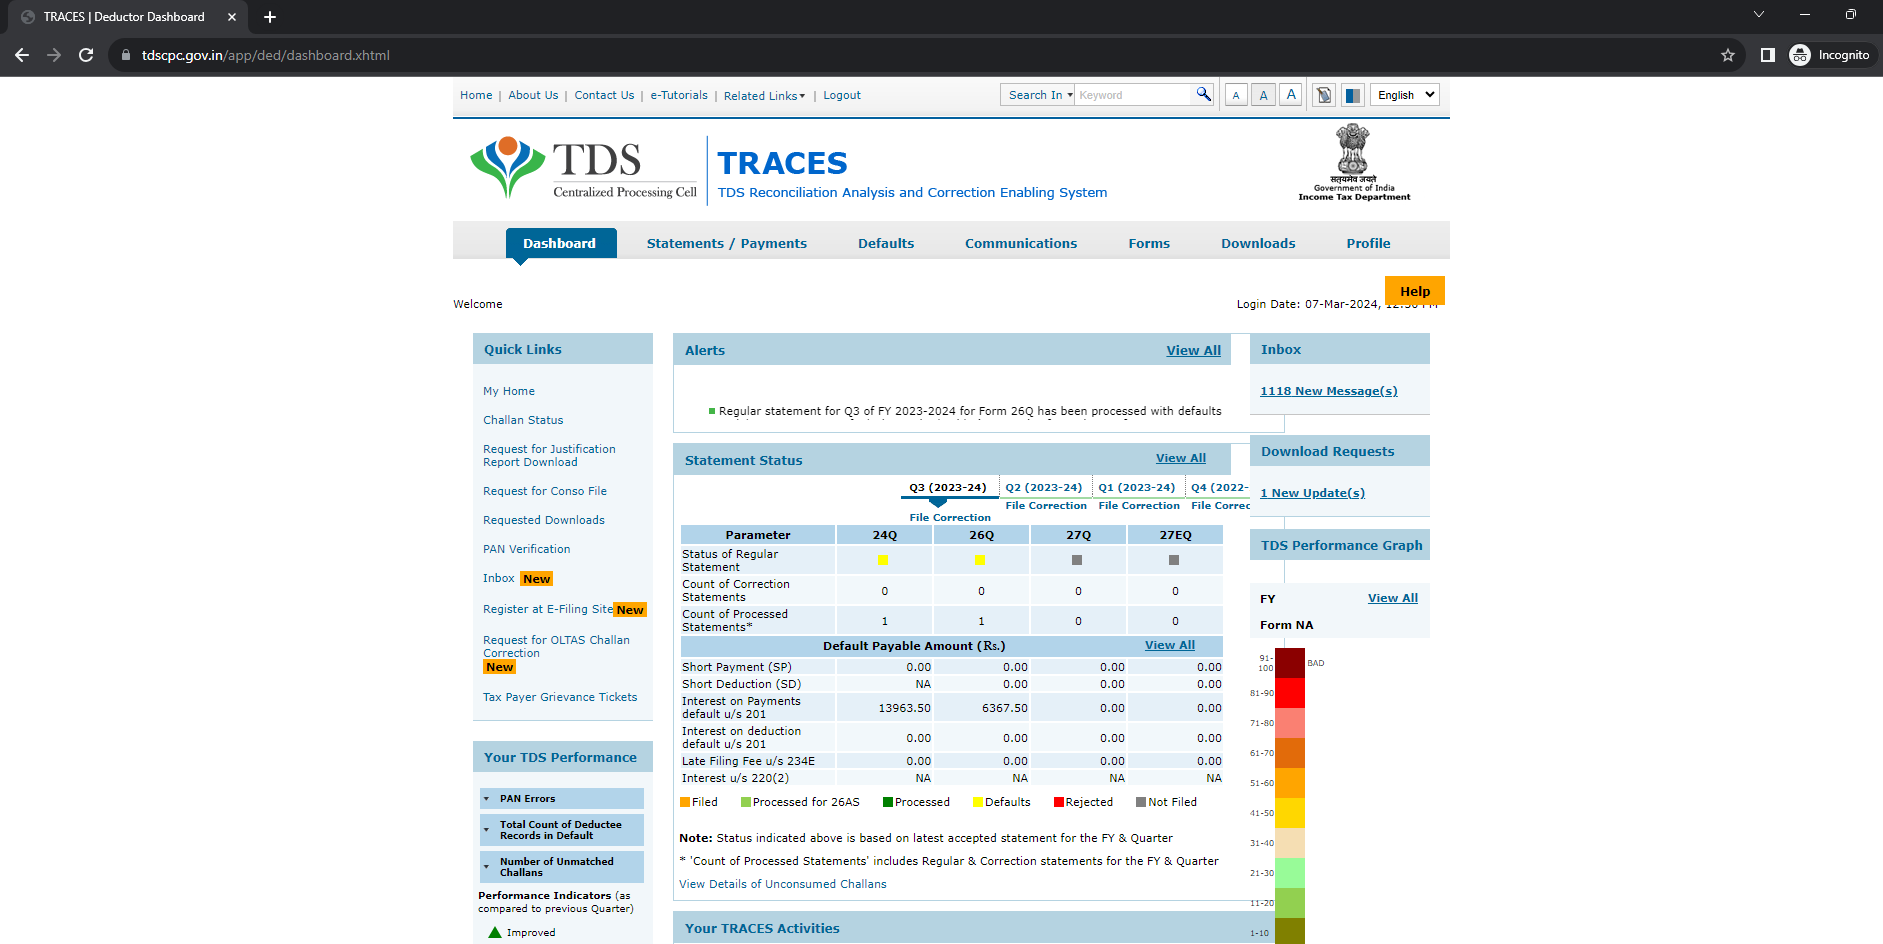Go back using browser back arrow
Screen dimensions: 1883x944
click(22, 55)
